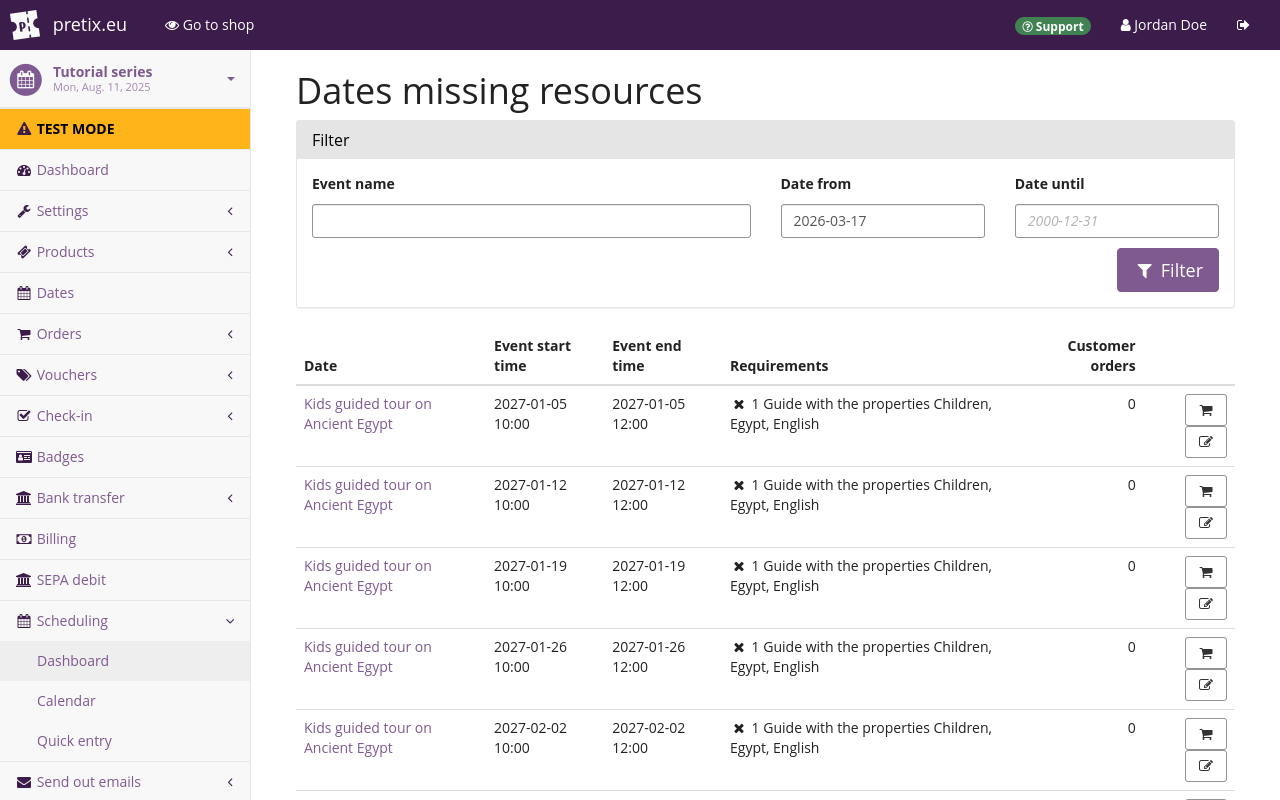Click the Requirements column header
Screen dimensions: 1280x800
779,366
